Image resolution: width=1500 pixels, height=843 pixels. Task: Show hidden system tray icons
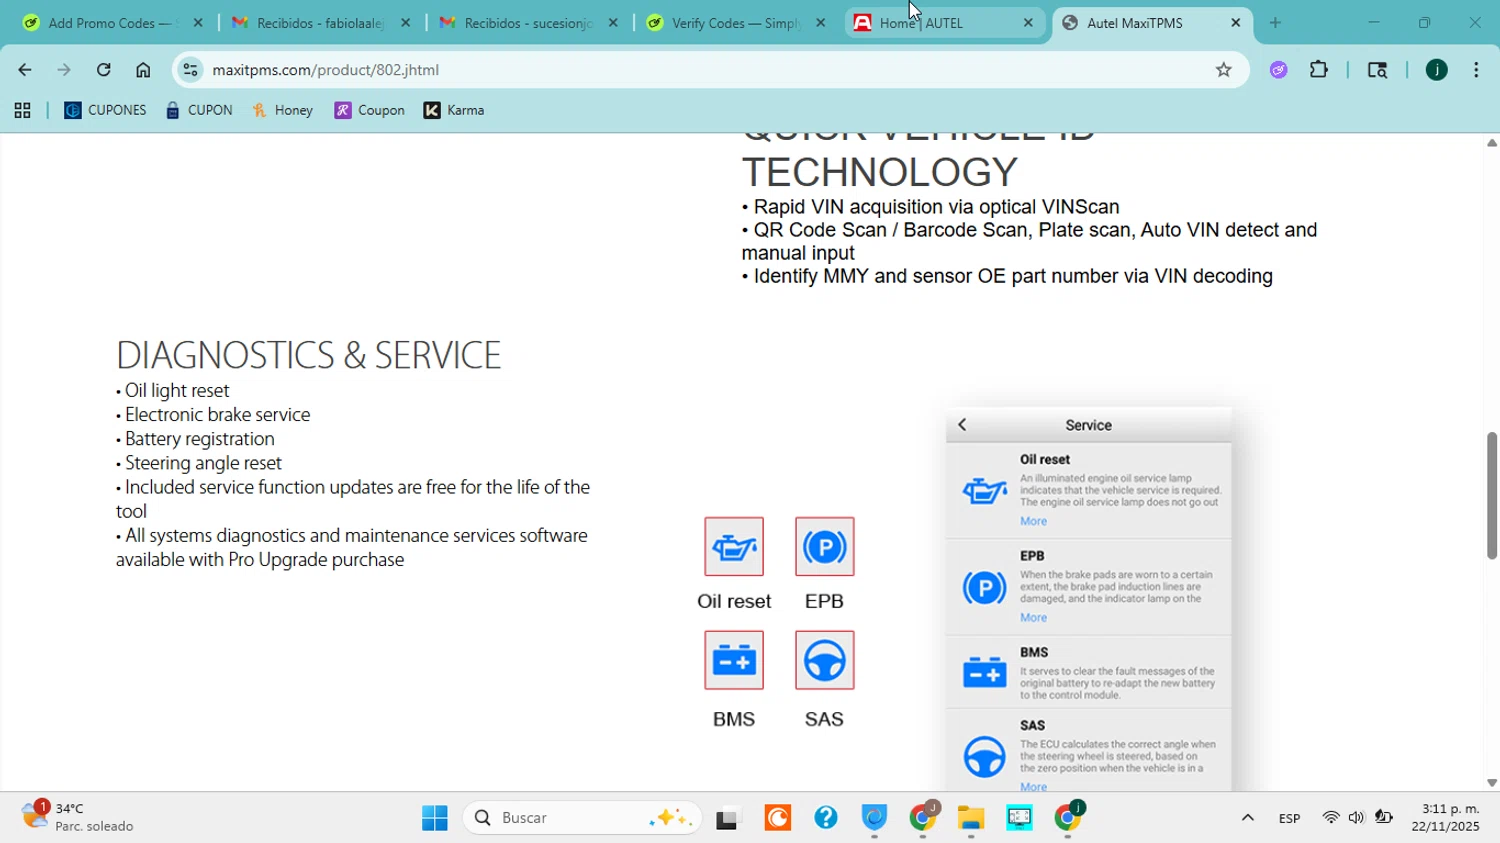(1247, 818)
